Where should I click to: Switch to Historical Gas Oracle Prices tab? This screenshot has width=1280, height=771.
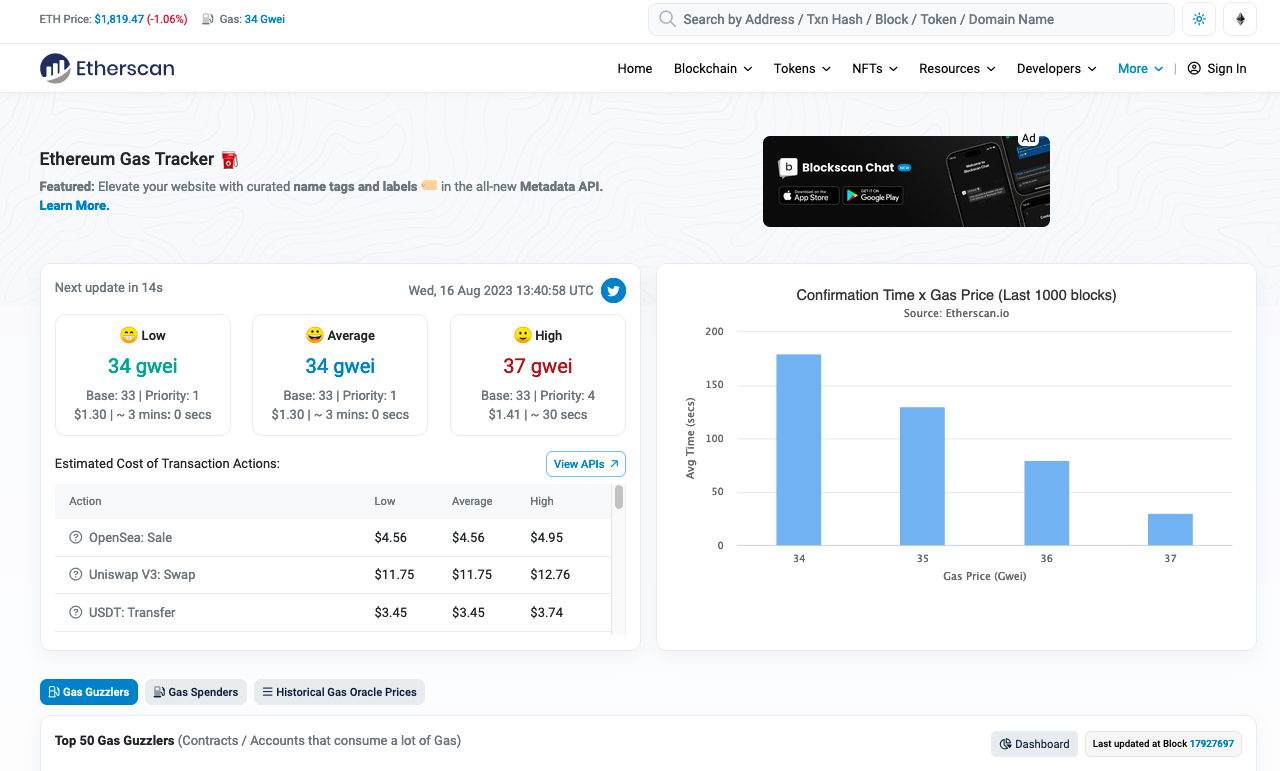tap(339, 692)
